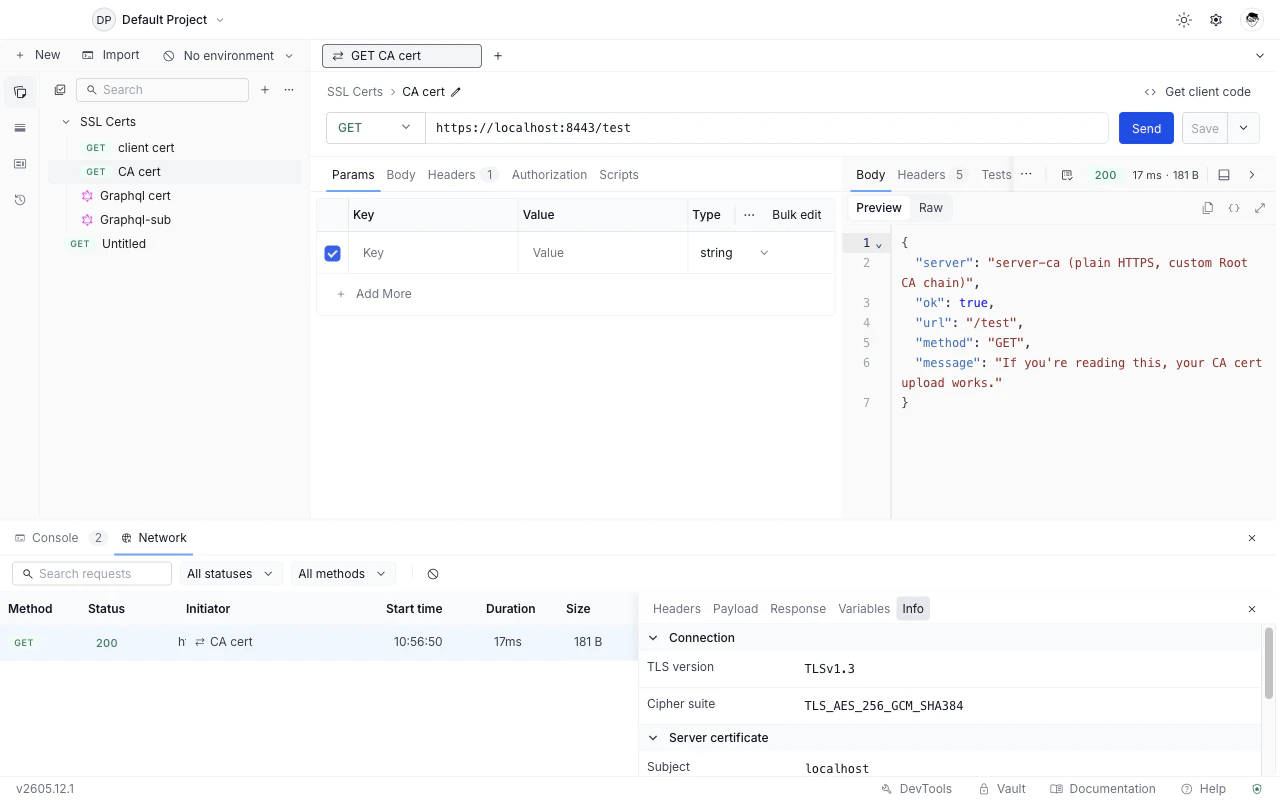Open DevTools from status bar

916,789
